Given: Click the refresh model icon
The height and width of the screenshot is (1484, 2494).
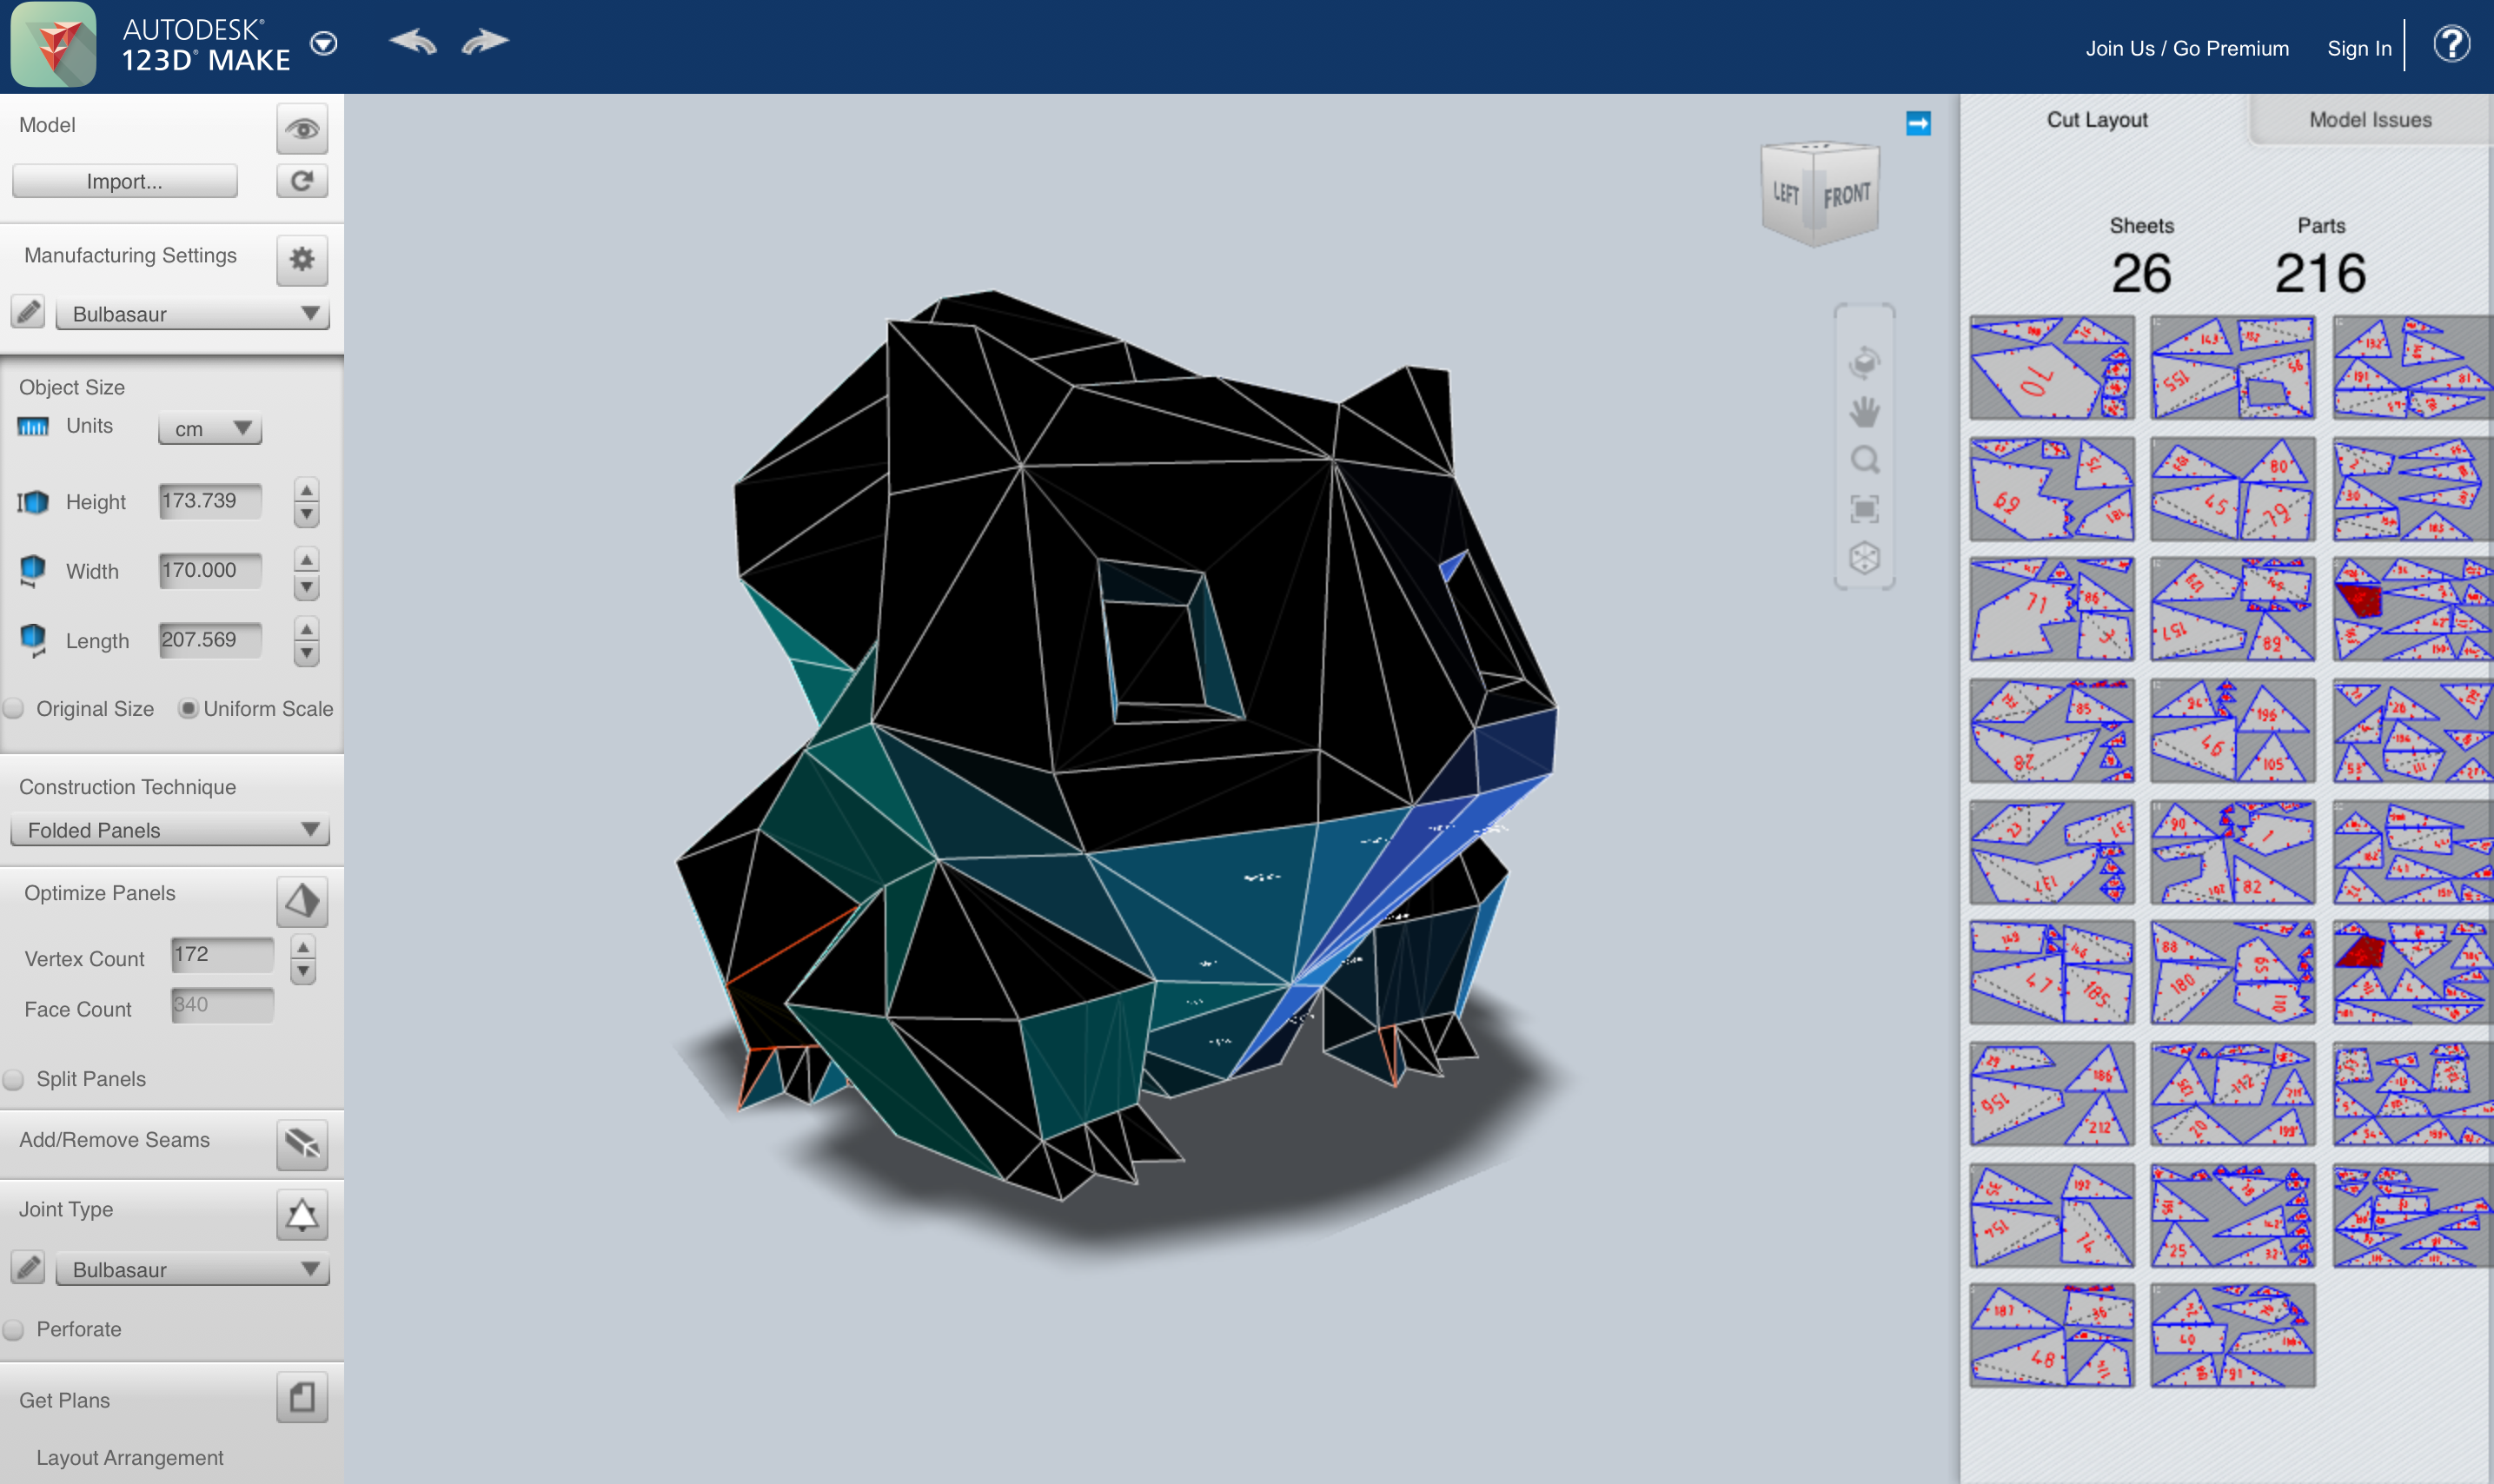Looking at the screenshot, I should 302,181.
